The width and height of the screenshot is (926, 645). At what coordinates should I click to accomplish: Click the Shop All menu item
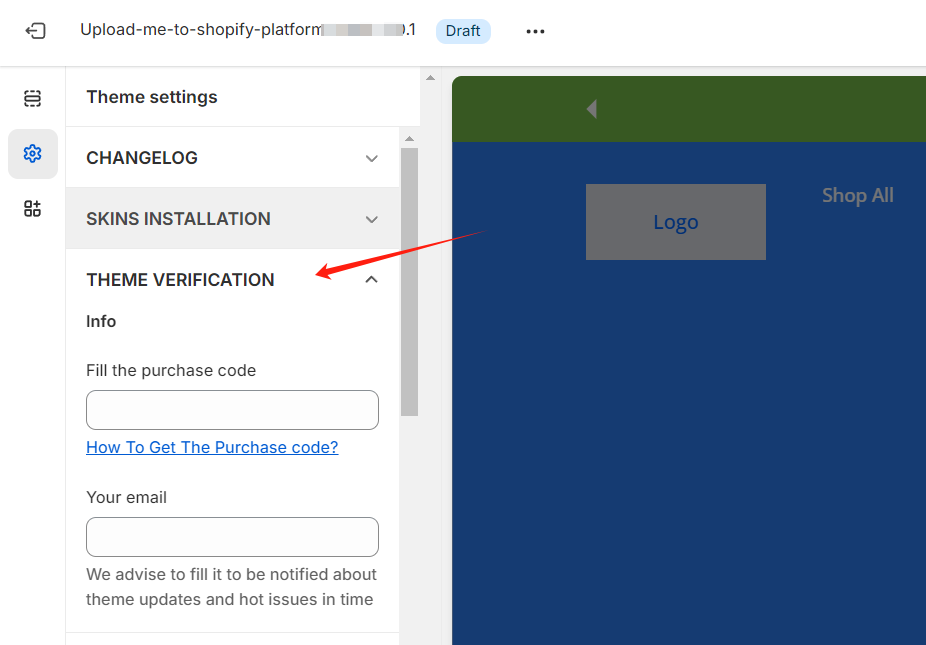pos(857,195)
